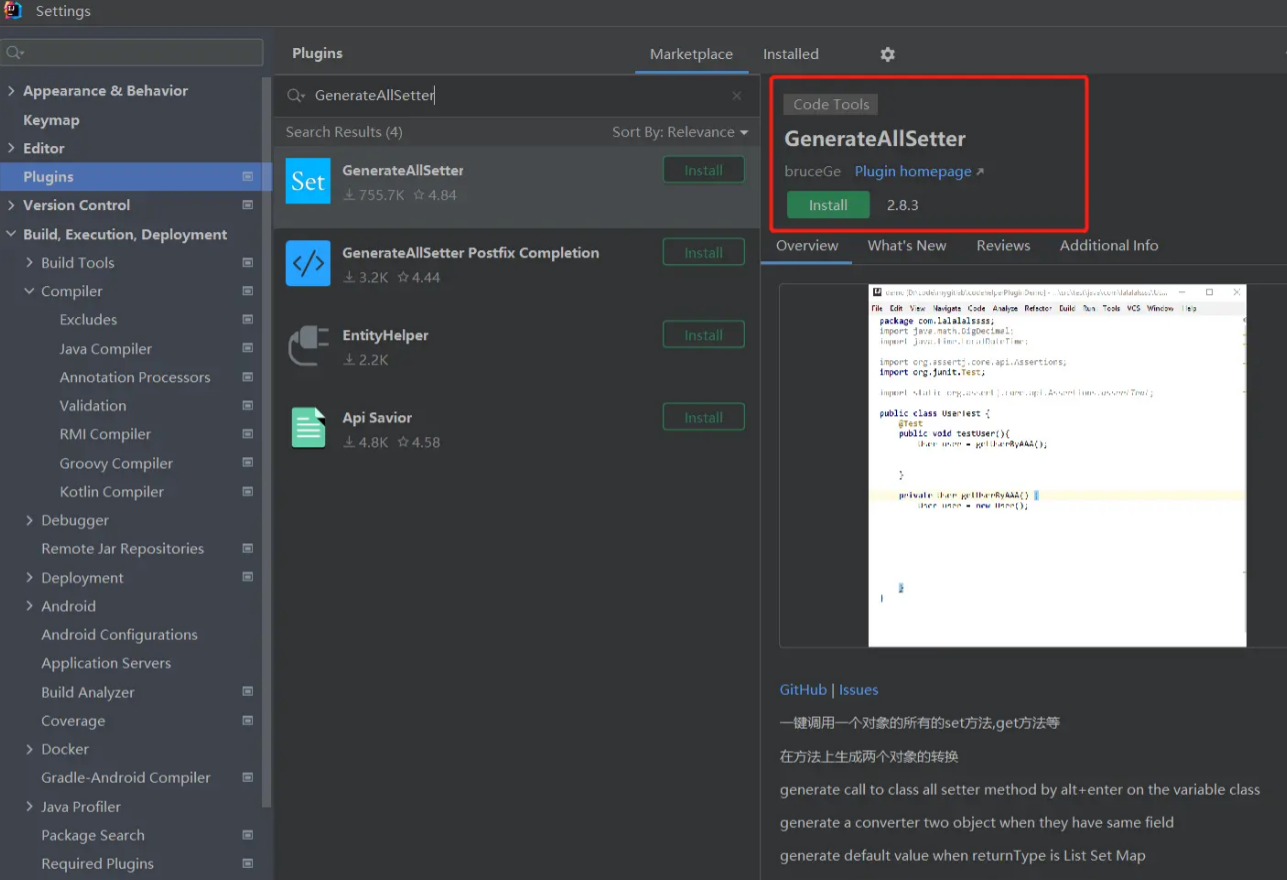
Task: Click the plugin demo screenshot preview
Action: [x=1057, y=466]
